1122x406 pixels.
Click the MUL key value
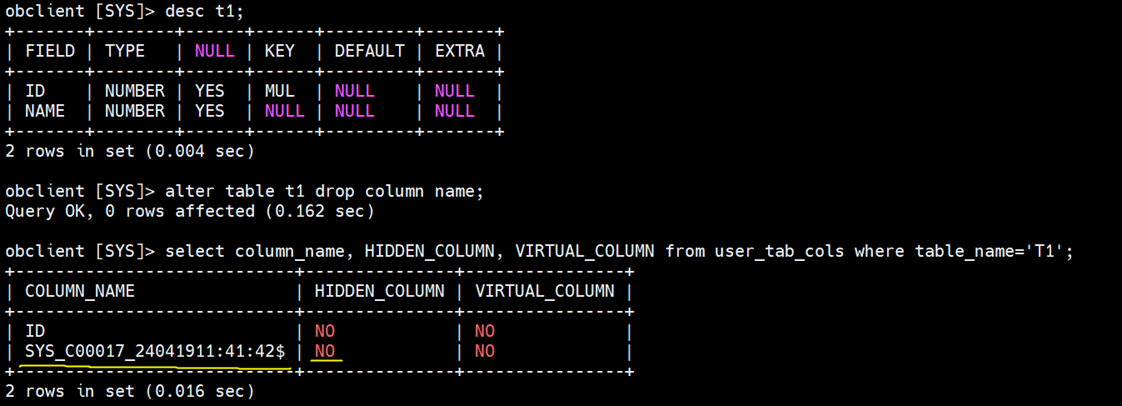(279, 91)
